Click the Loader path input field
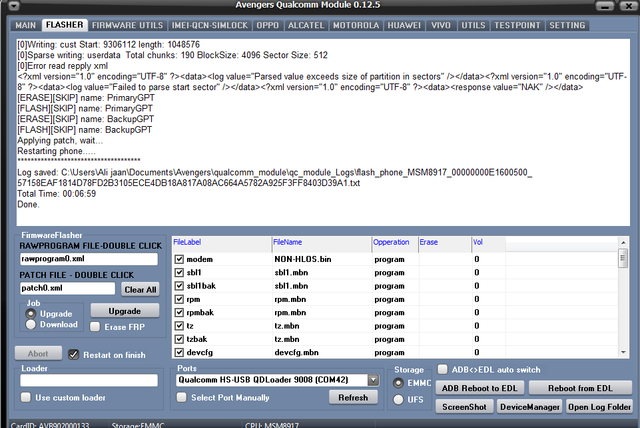 [x=89, y=380]
